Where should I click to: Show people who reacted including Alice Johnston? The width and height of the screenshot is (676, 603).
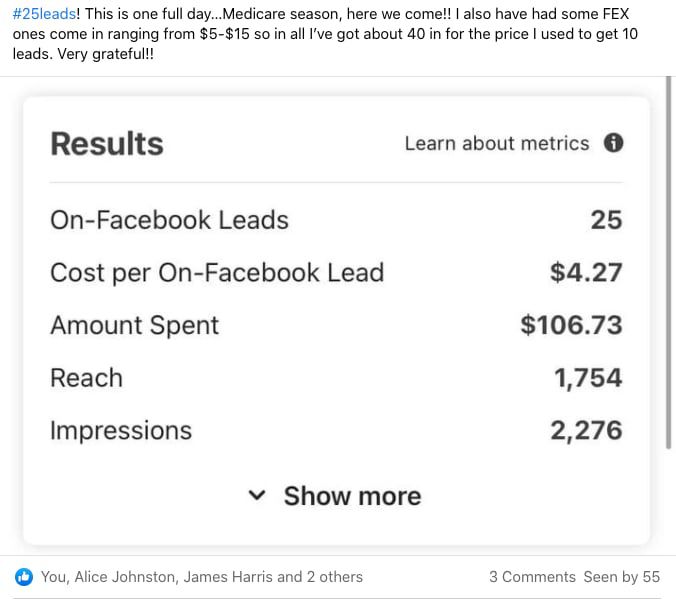(x=202, y=577)
